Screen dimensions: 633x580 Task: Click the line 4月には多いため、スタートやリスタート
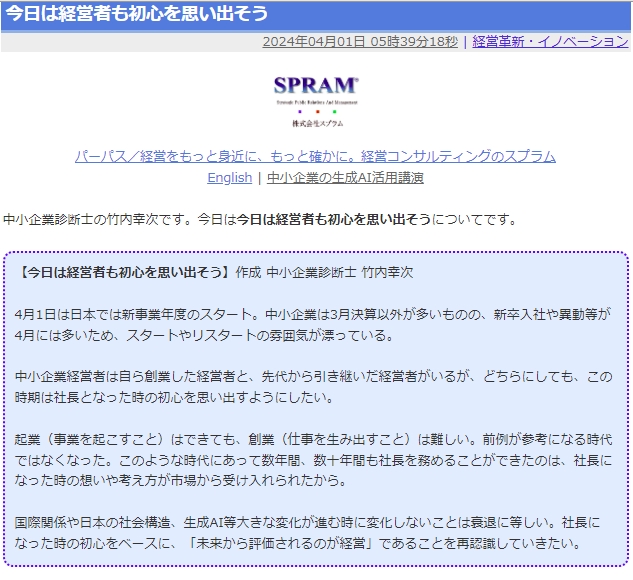[204, 335]
